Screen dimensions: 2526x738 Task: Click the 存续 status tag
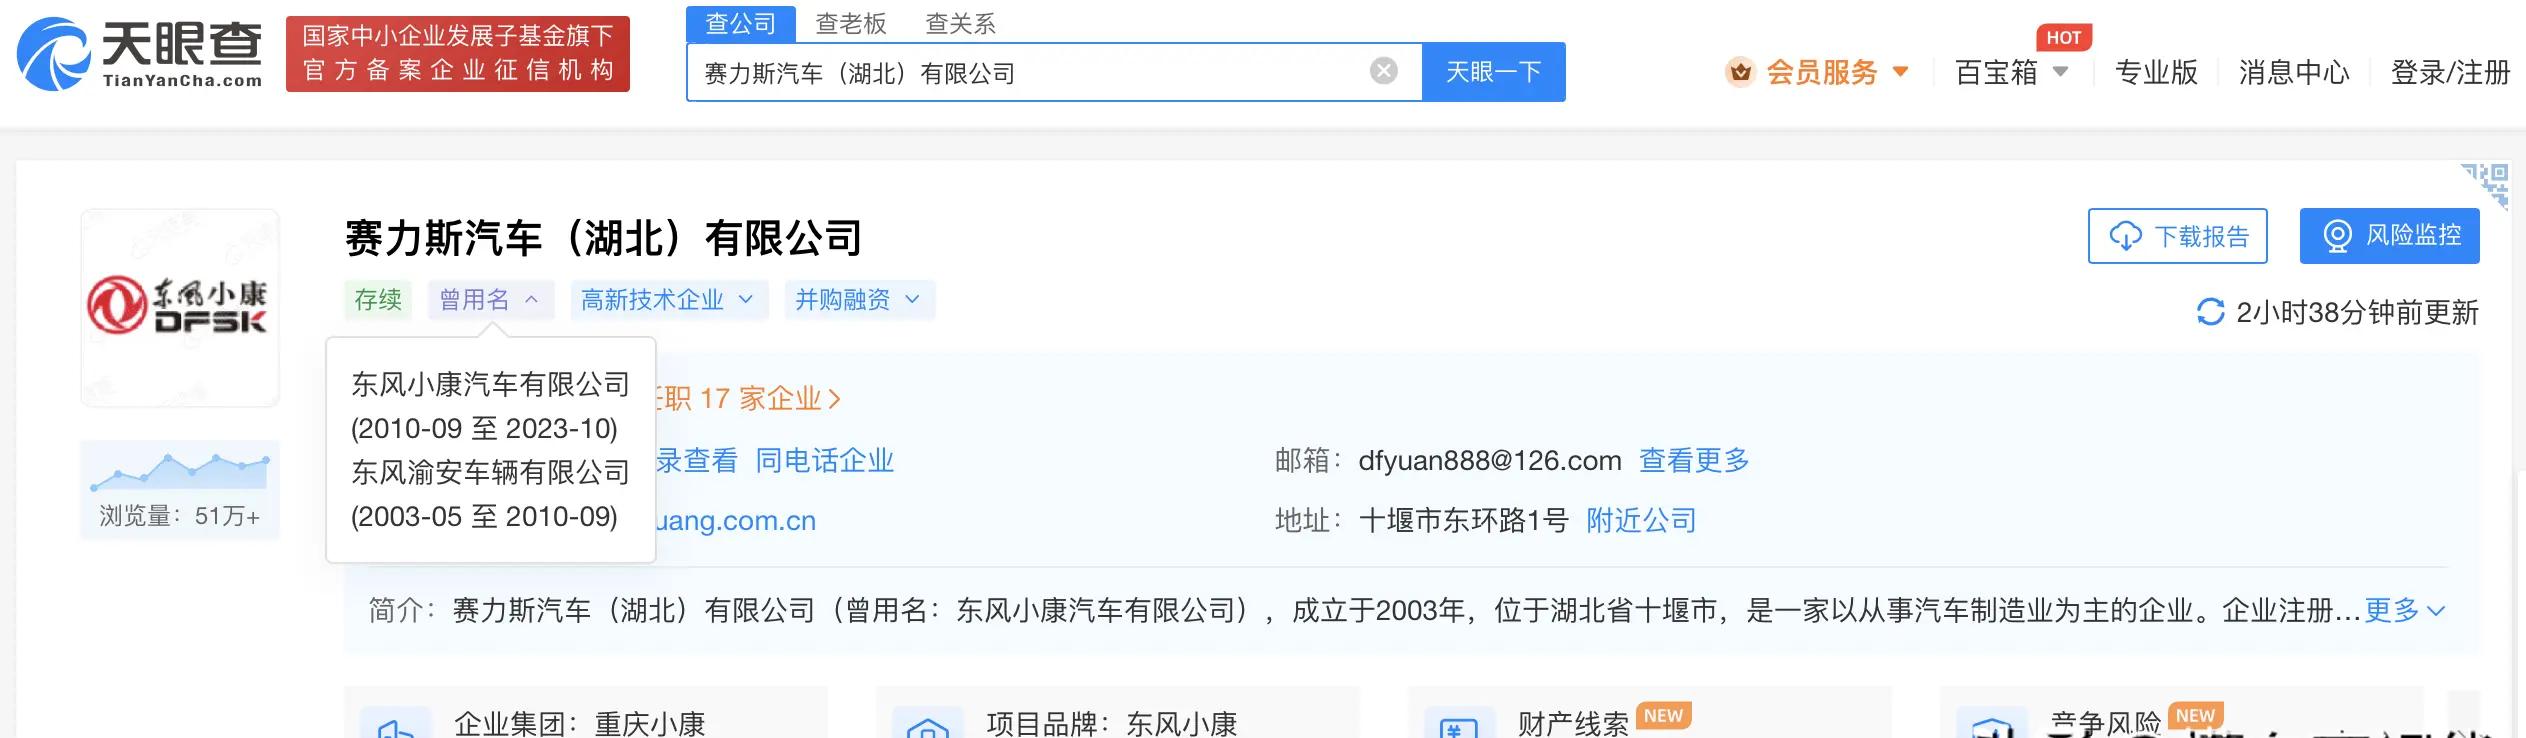tap(378, 300)
